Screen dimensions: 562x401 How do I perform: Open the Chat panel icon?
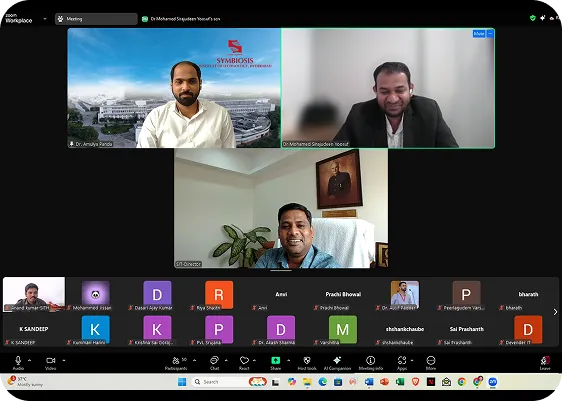214,360
